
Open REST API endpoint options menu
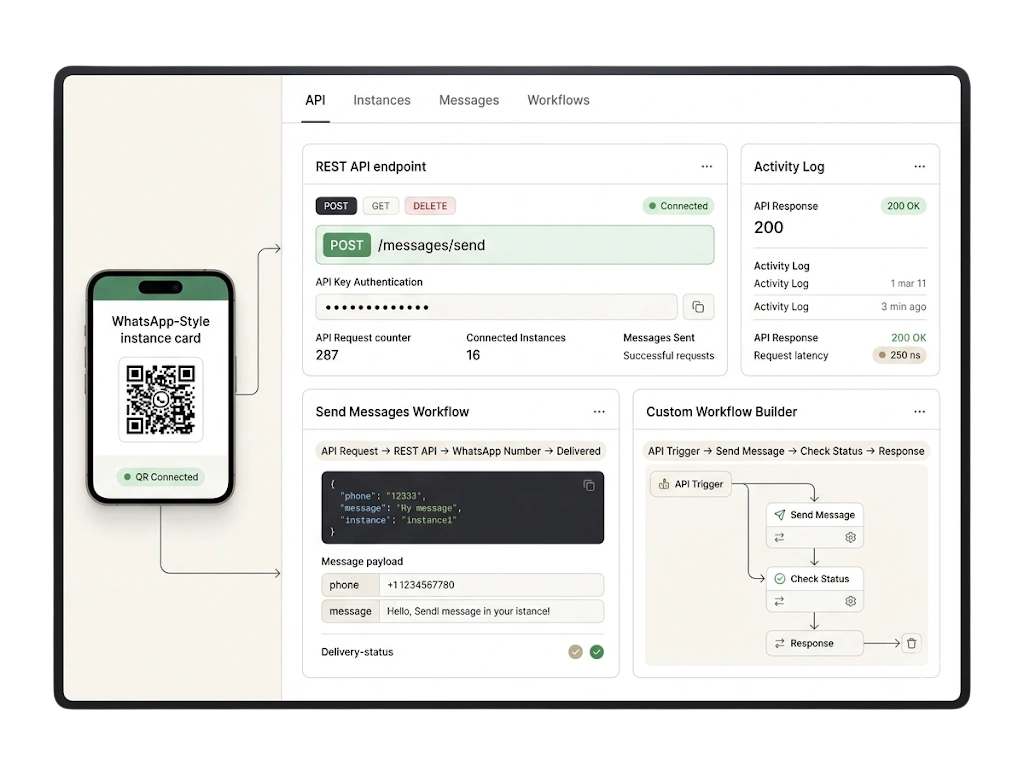click(x=707, y=167)
